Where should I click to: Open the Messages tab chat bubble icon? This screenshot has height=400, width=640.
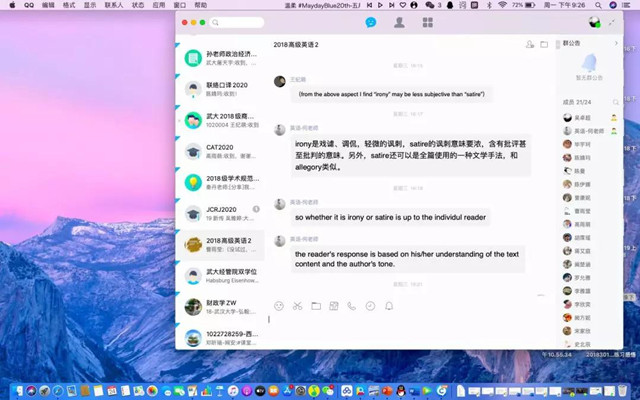pos(371,22)
